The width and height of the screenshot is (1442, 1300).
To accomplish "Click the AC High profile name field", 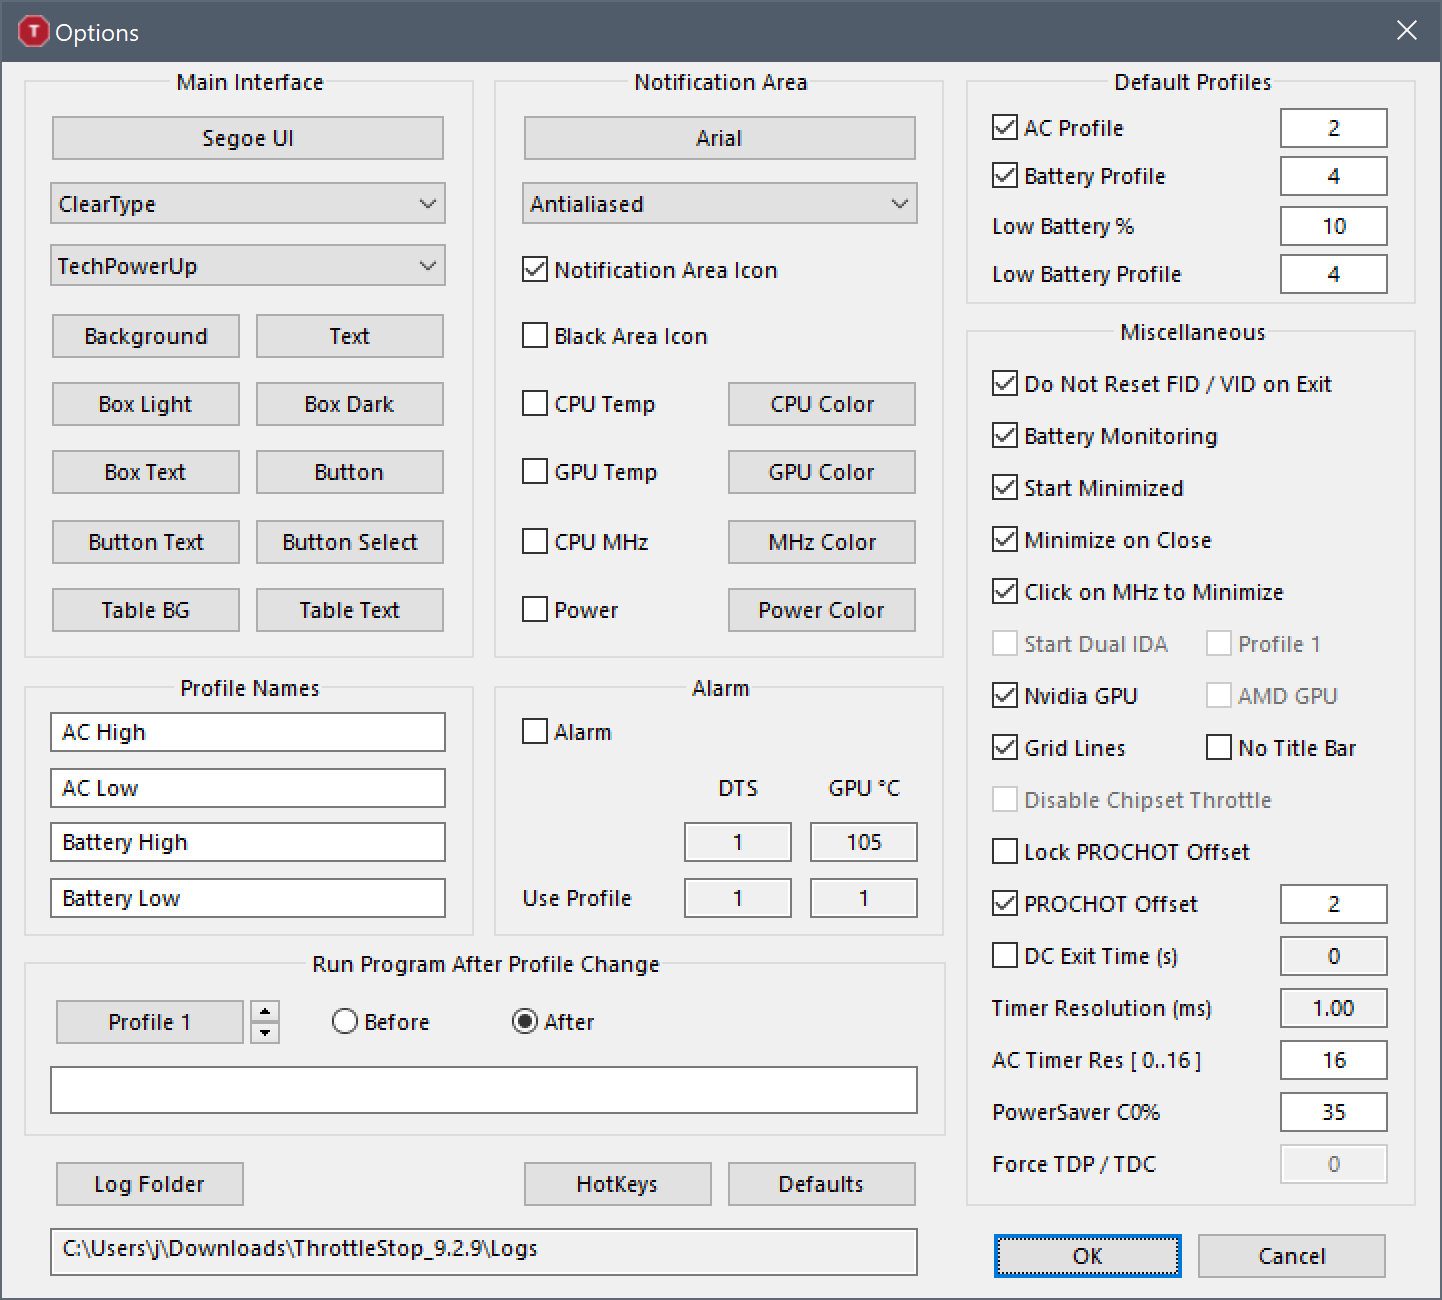I will pos(248,732).
